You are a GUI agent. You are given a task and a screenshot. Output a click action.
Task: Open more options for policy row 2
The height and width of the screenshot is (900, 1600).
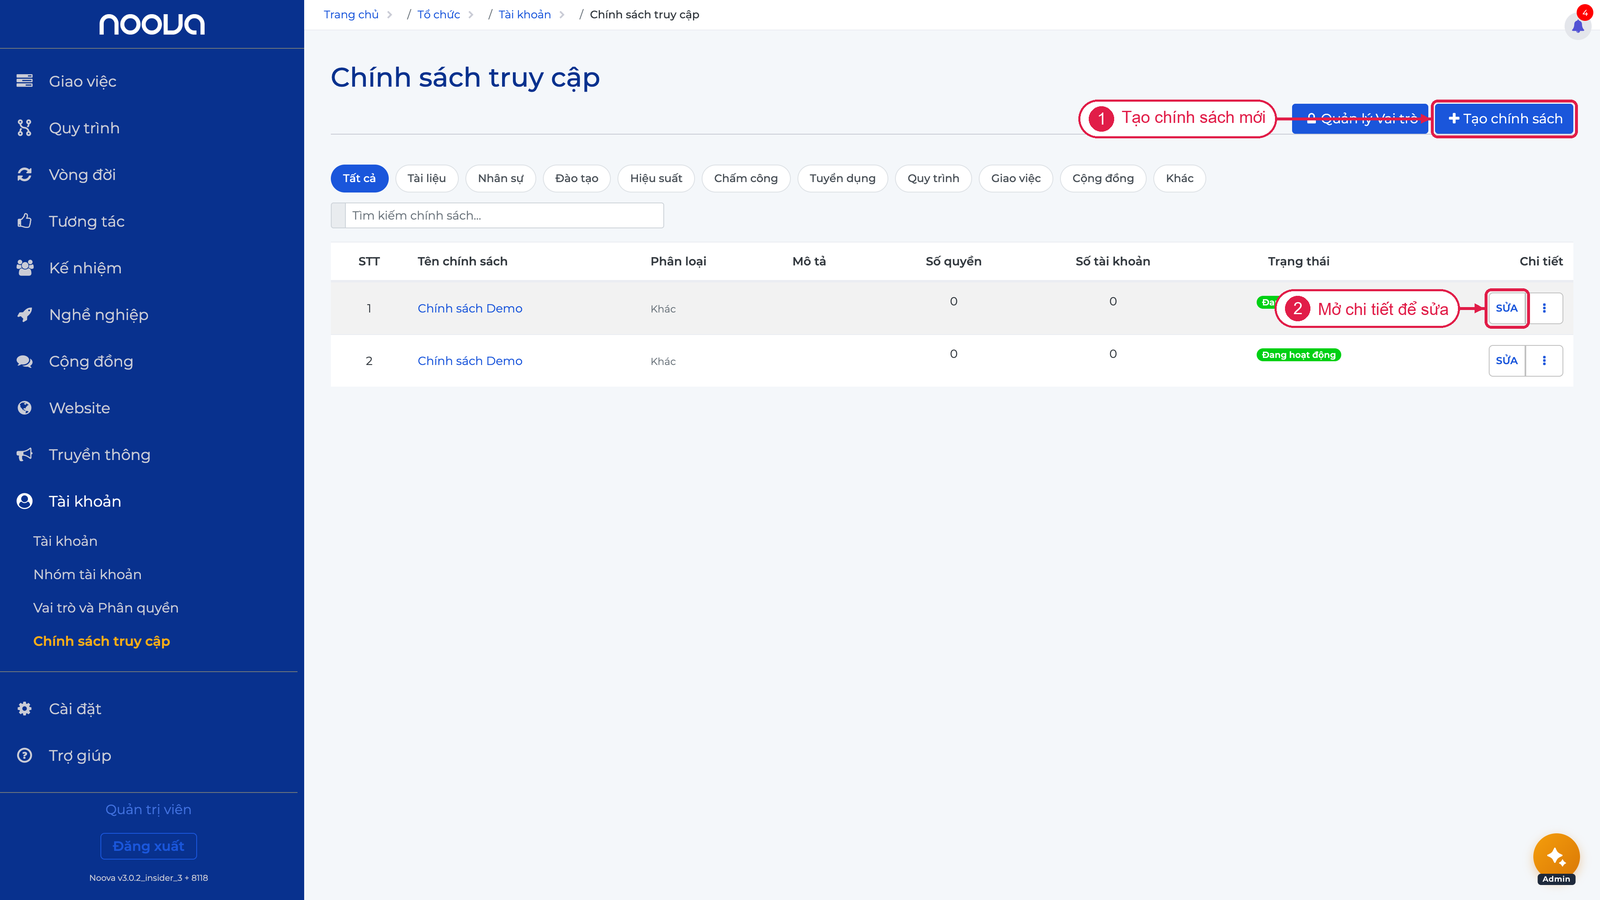click(1544, 360)
